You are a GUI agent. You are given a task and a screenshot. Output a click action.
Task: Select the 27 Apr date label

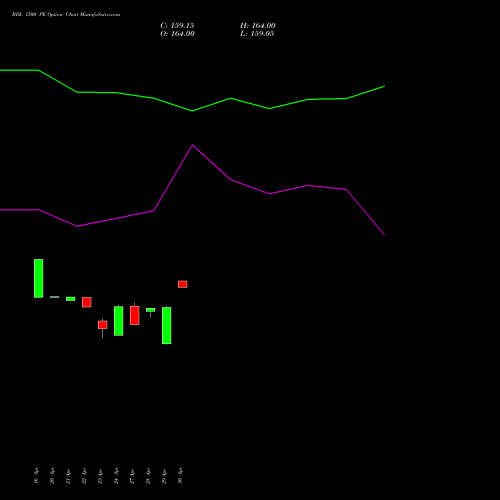pos(132,476)
